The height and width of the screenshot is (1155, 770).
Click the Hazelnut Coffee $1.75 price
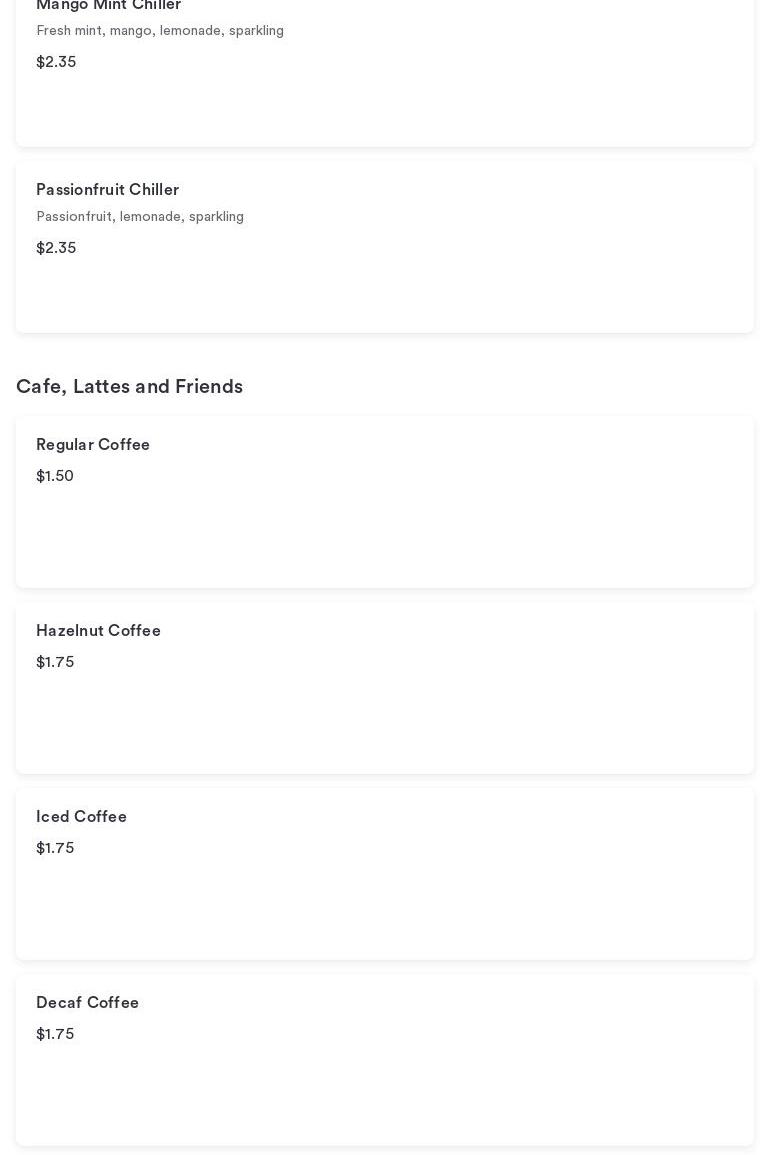tap(55, 662)
